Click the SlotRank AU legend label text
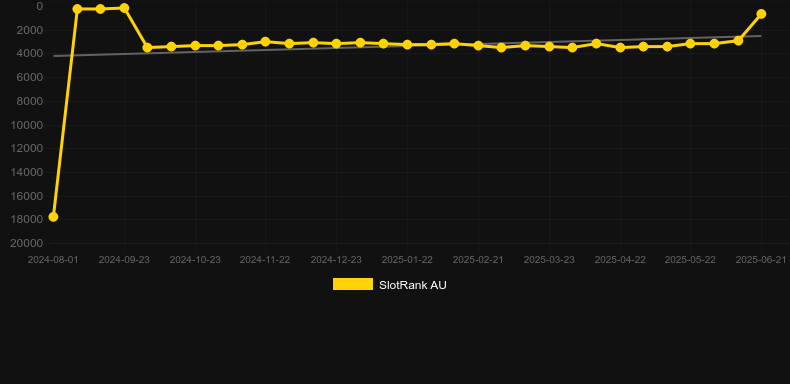Image resolution: width=790 pixels, height=384 pixels. 413,285
